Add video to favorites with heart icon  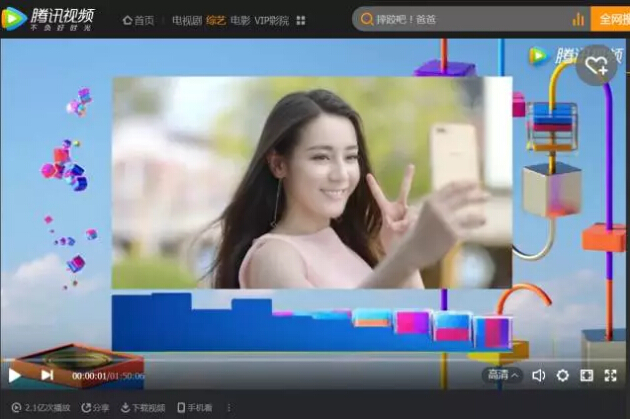[597, 66]
